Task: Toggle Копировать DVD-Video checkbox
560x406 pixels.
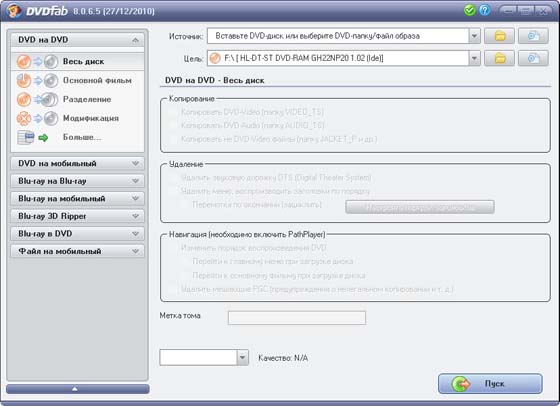Action: point(173,112)
